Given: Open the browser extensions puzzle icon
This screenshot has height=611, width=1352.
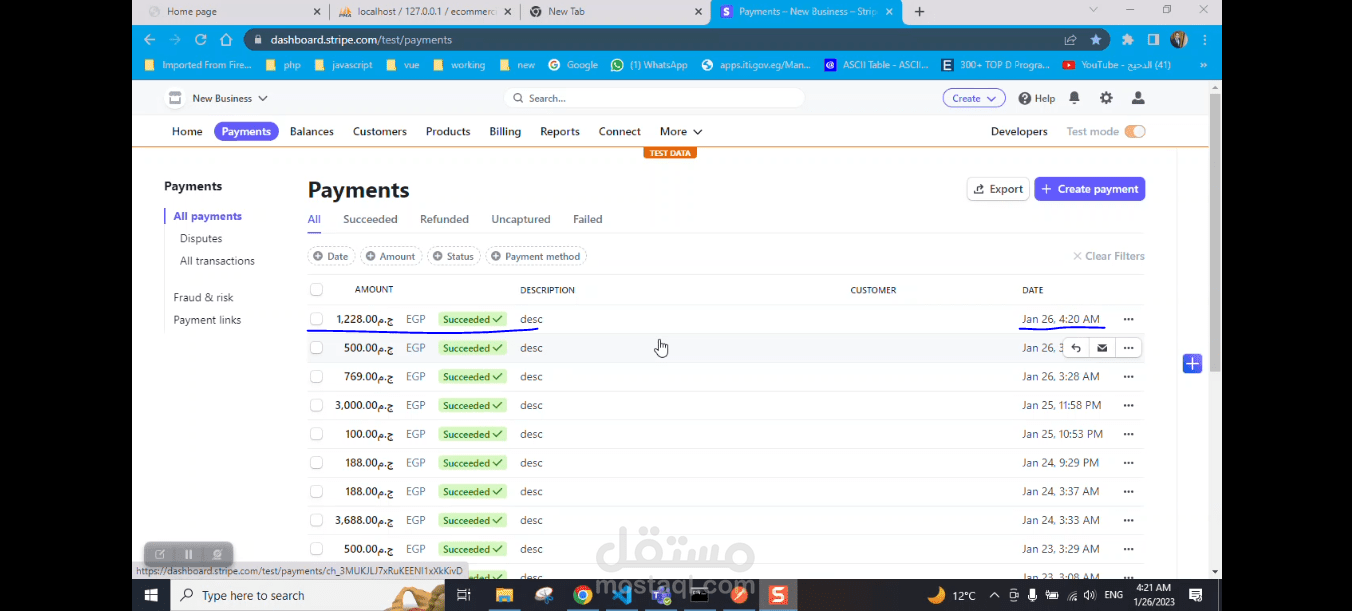Looking at the screenshot, I should coord(1128,40).
